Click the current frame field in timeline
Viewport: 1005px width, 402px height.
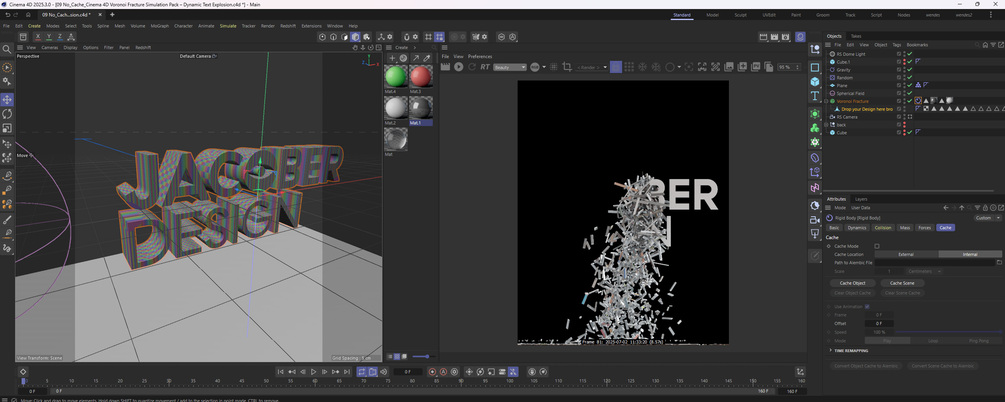[x=407, y=372]
